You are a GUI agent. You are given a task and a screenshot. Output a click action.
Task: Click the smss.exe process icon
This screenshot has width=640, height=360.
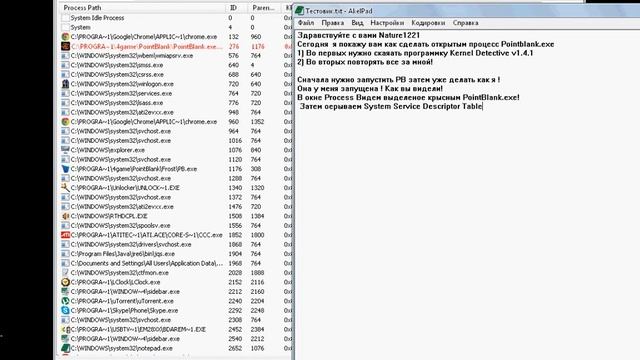[x=65, y=65]
